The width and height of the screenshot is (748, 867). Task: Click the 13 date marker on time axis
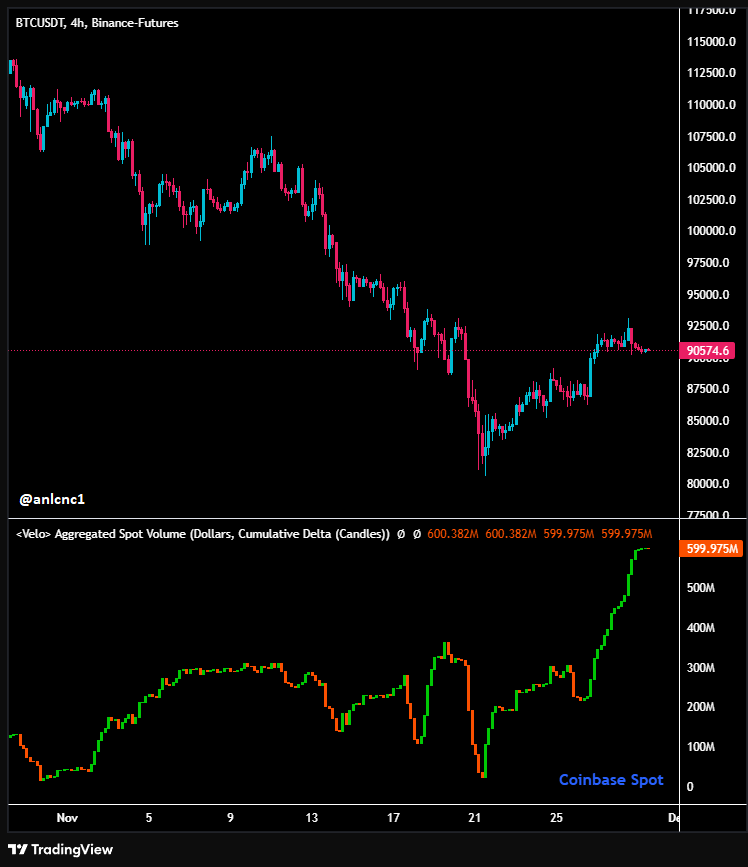click(312, 818)
